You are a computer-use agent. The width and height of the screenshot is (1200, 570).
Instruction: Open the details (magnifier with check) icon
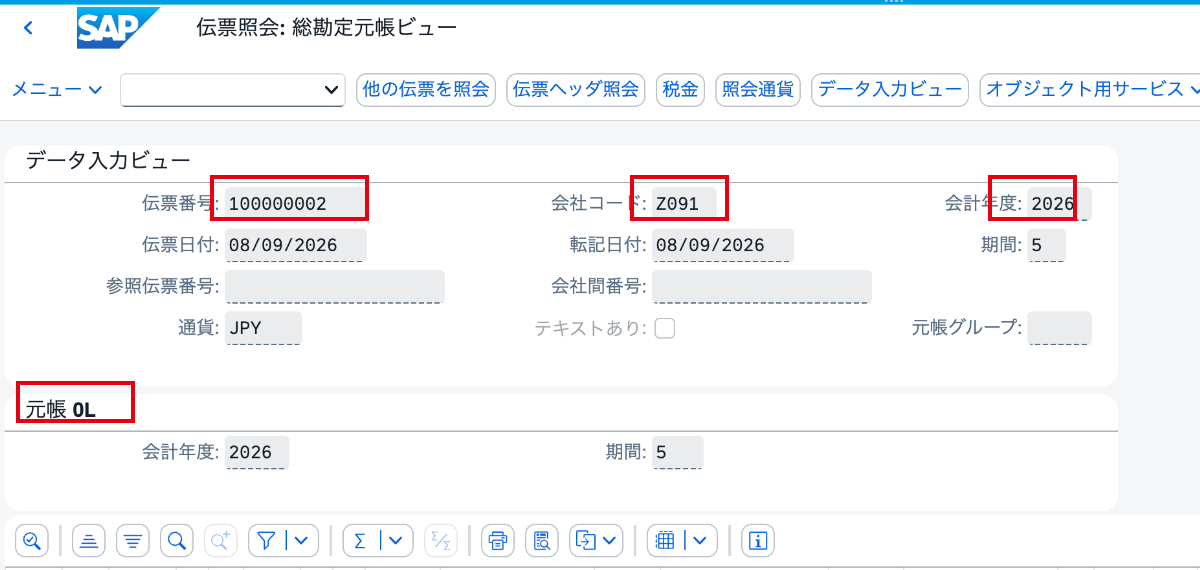coord(32,541)
